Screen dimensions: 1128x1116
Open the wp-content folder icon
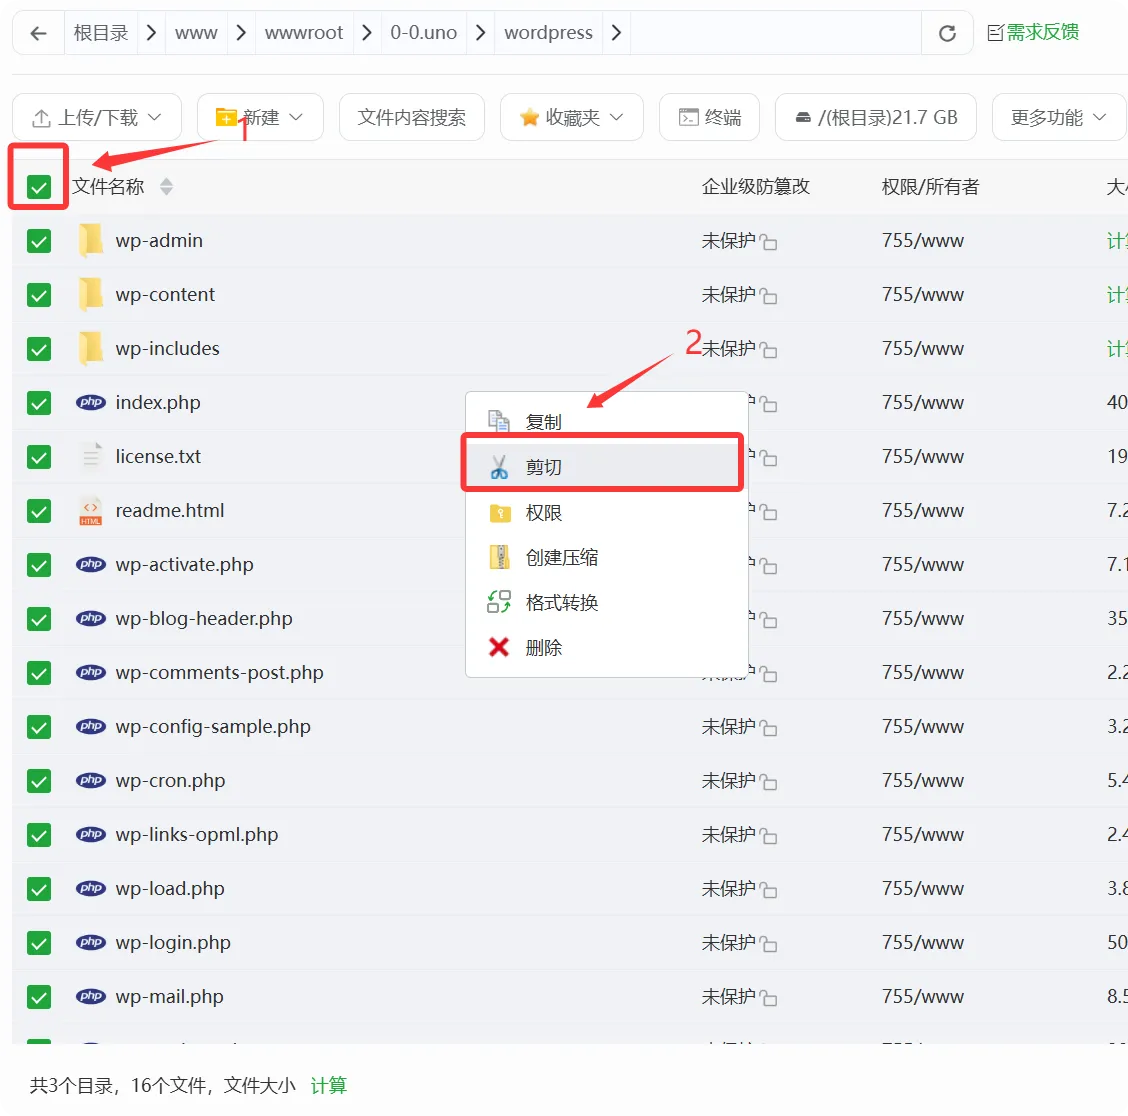click(91, 294)
